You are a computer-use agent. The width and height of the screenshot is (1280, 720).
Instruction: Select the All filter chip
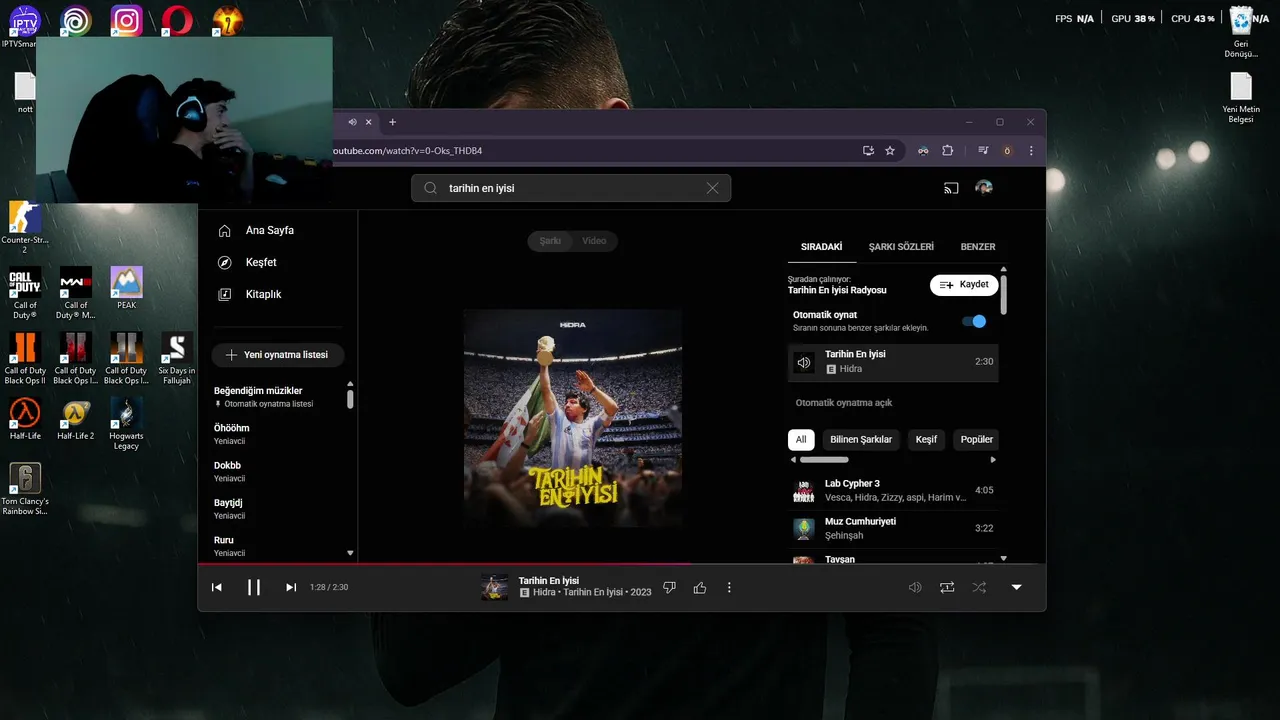pos(801,440)
